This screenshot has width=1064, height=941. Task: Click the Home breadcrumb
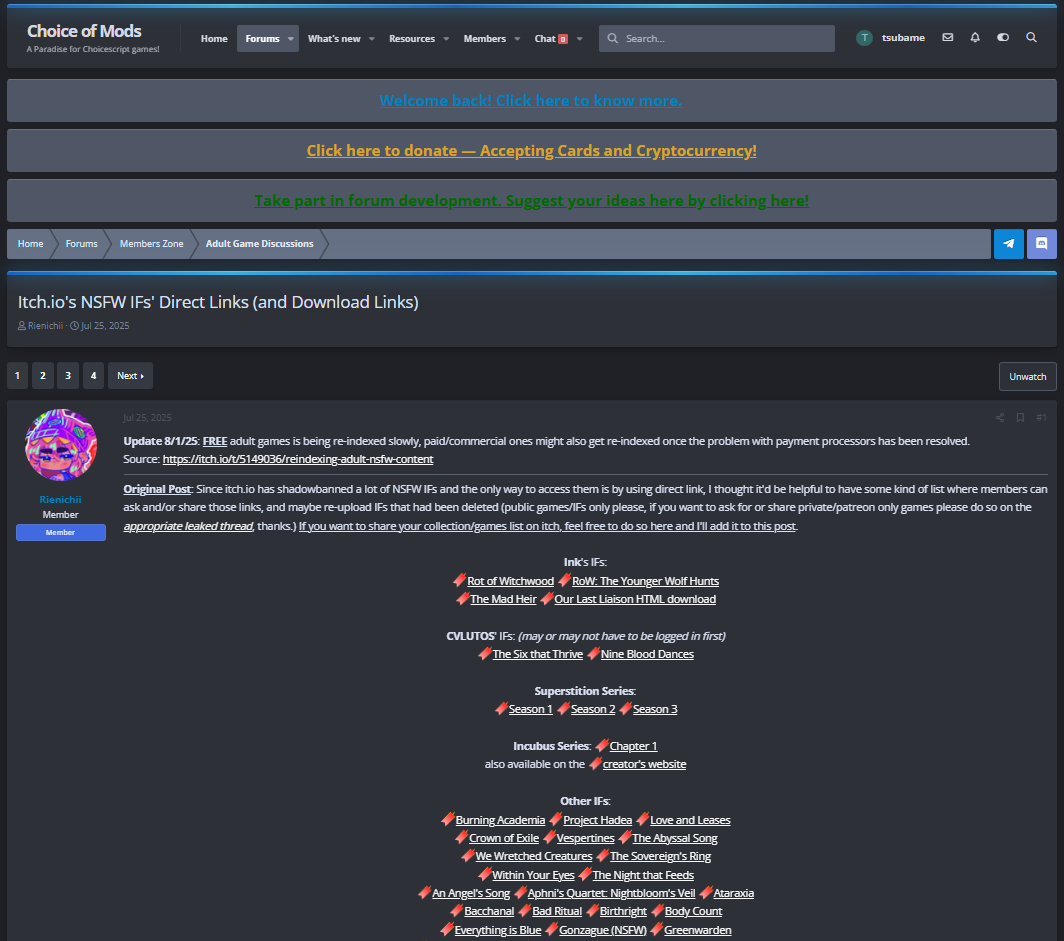pyautogui.click(x=31, y=244)
